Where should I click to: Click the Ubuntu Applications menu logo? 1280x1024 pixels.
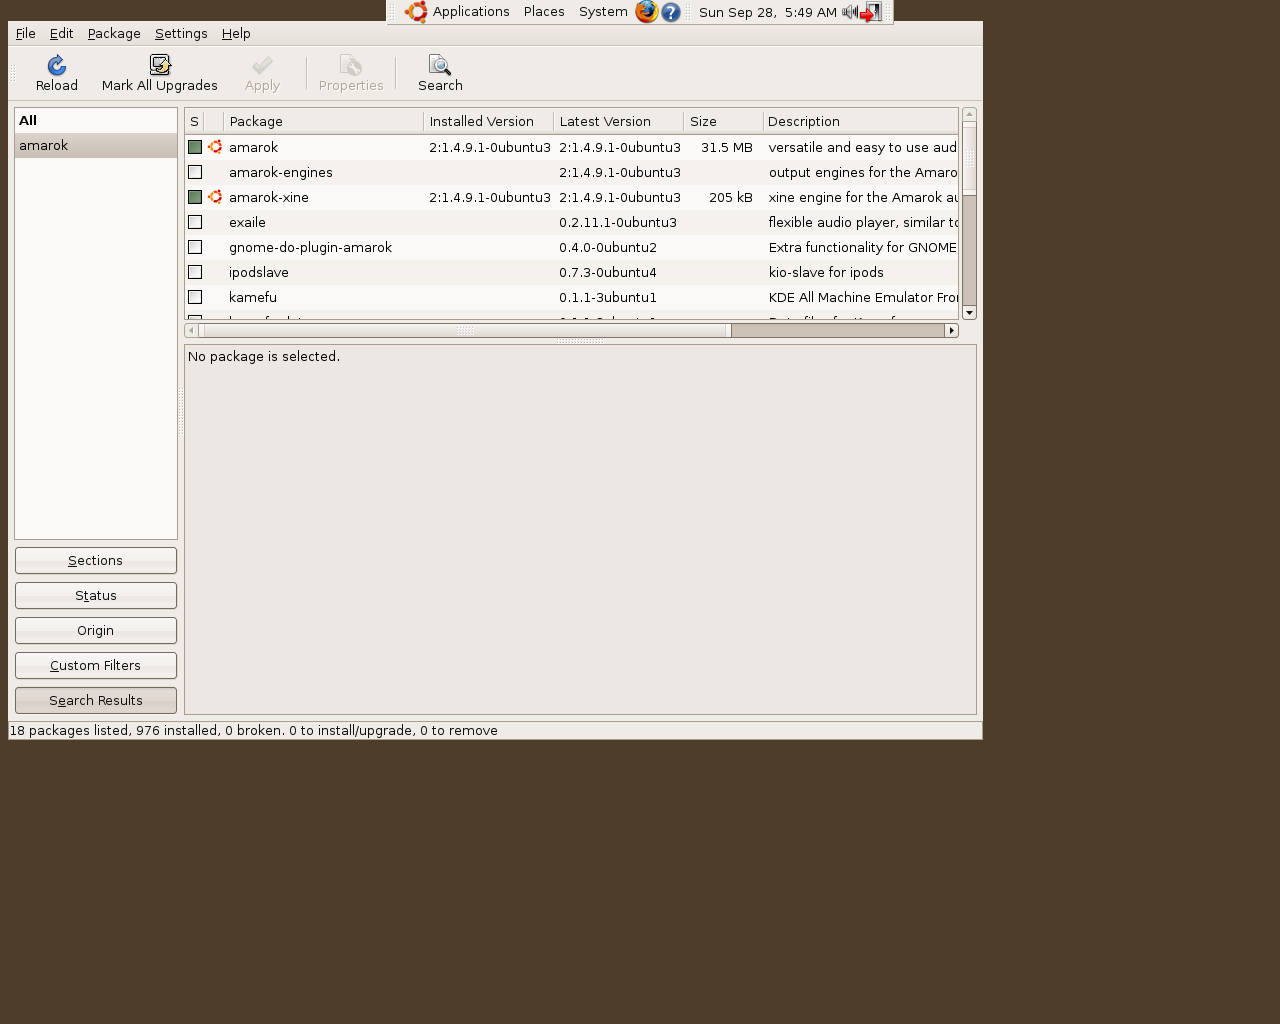tap(416, 12)
